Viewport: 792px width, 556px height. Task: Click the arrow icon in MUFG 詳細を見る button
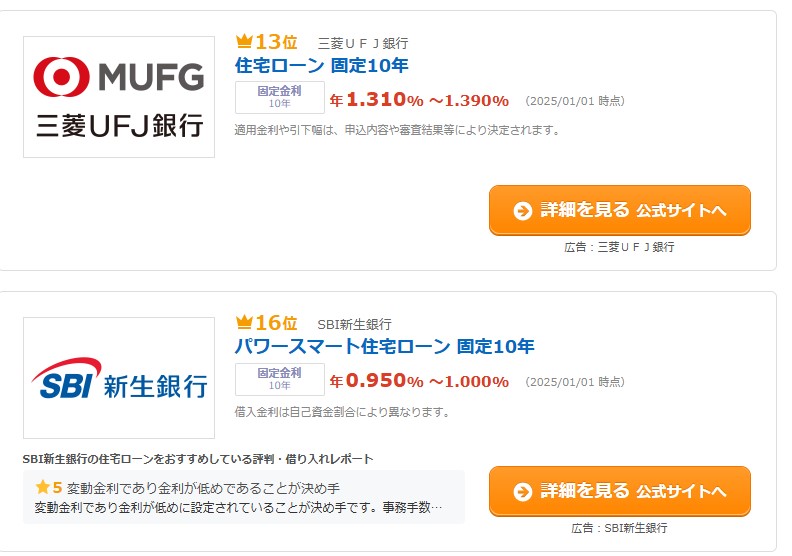[523, 211]
